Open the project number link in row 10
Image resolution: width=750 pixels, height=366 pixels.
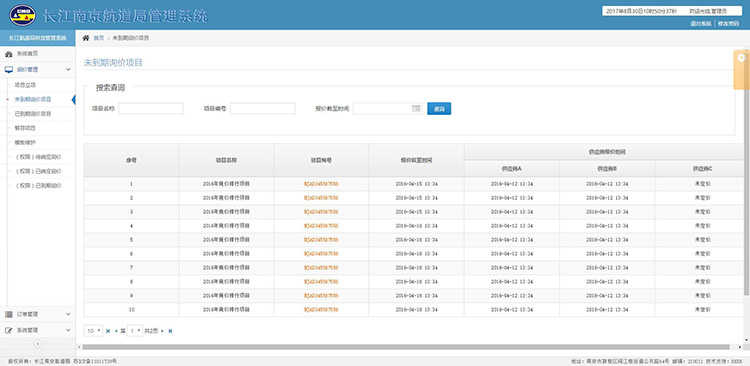click(x=321, y=310)
